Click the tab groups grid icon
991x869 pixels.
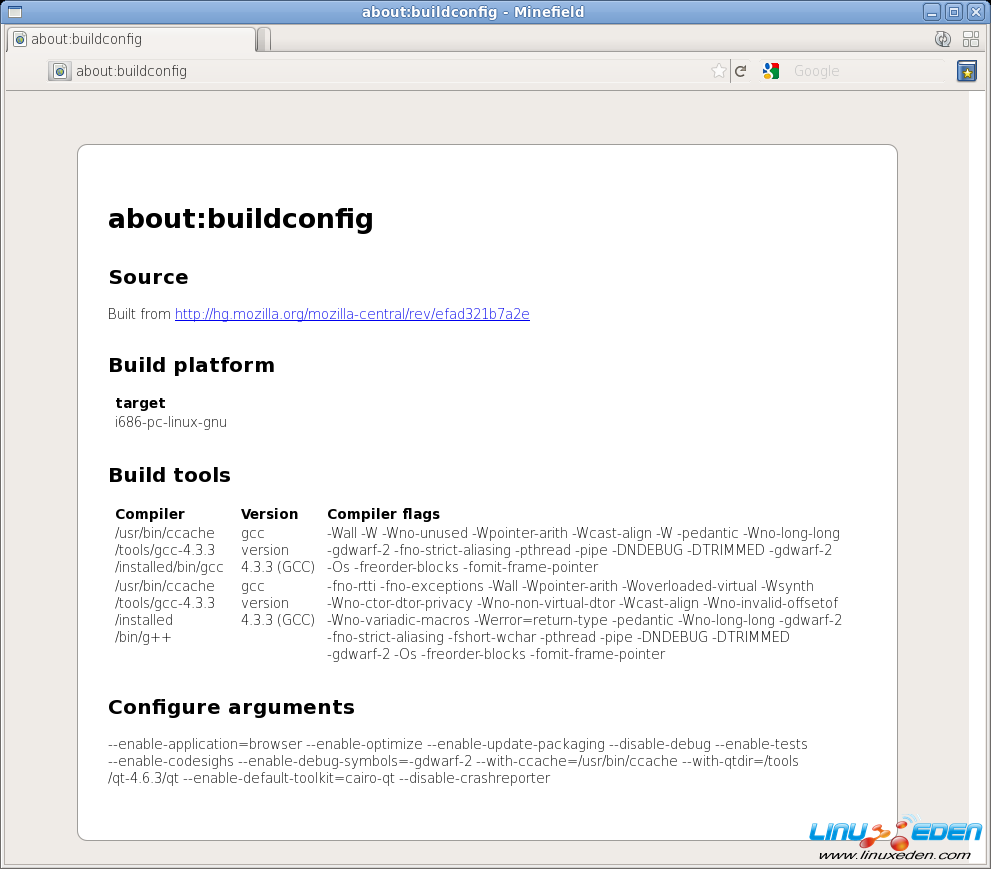[x=971, y=39]
